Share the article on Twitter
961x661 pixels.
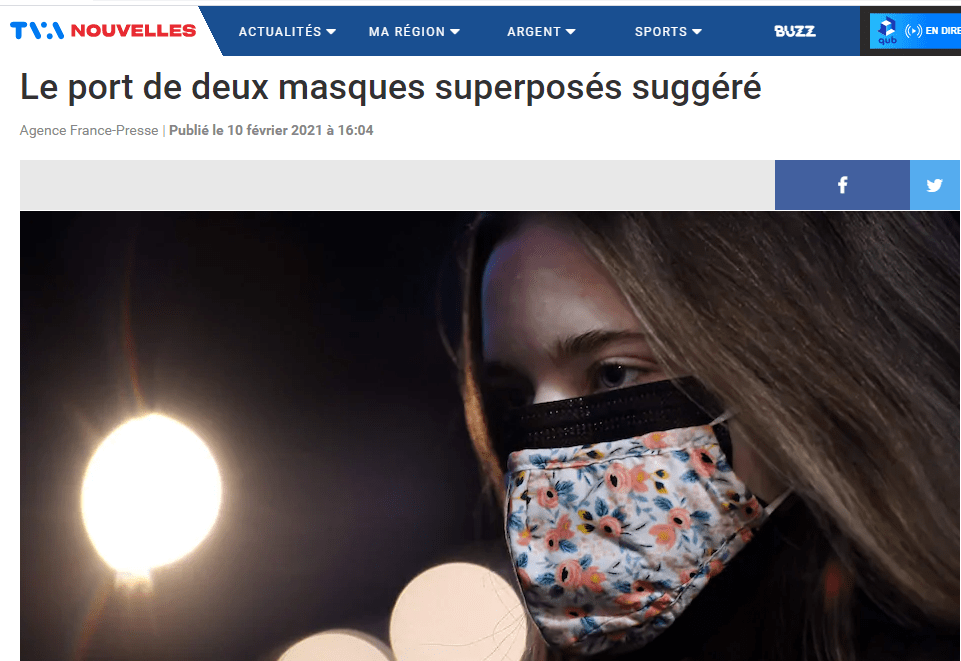(935, 185)
